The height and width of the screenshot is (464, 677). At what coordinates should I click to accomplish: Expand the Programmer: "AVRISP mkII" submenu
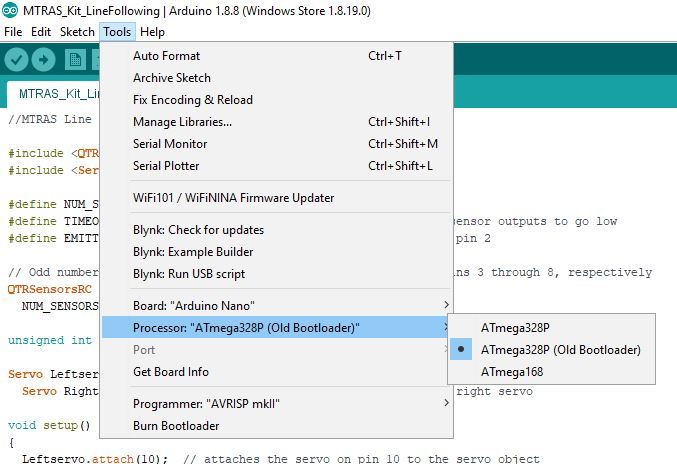276,404
